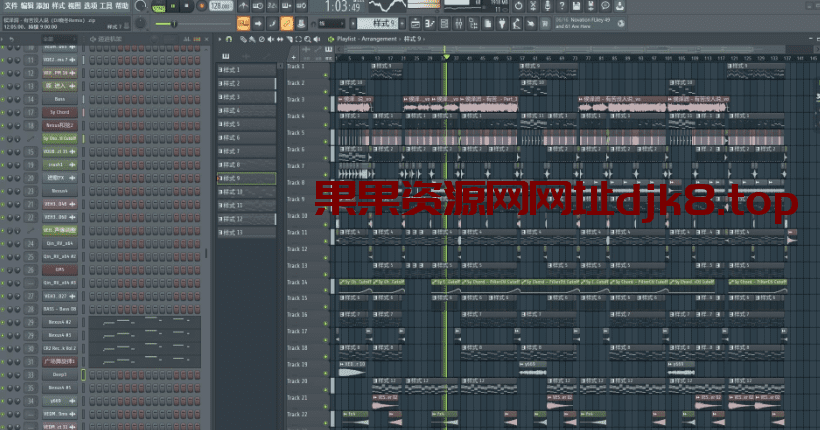
Task: Toggle mute LED for Bass channel
Action: click(5, 99)
